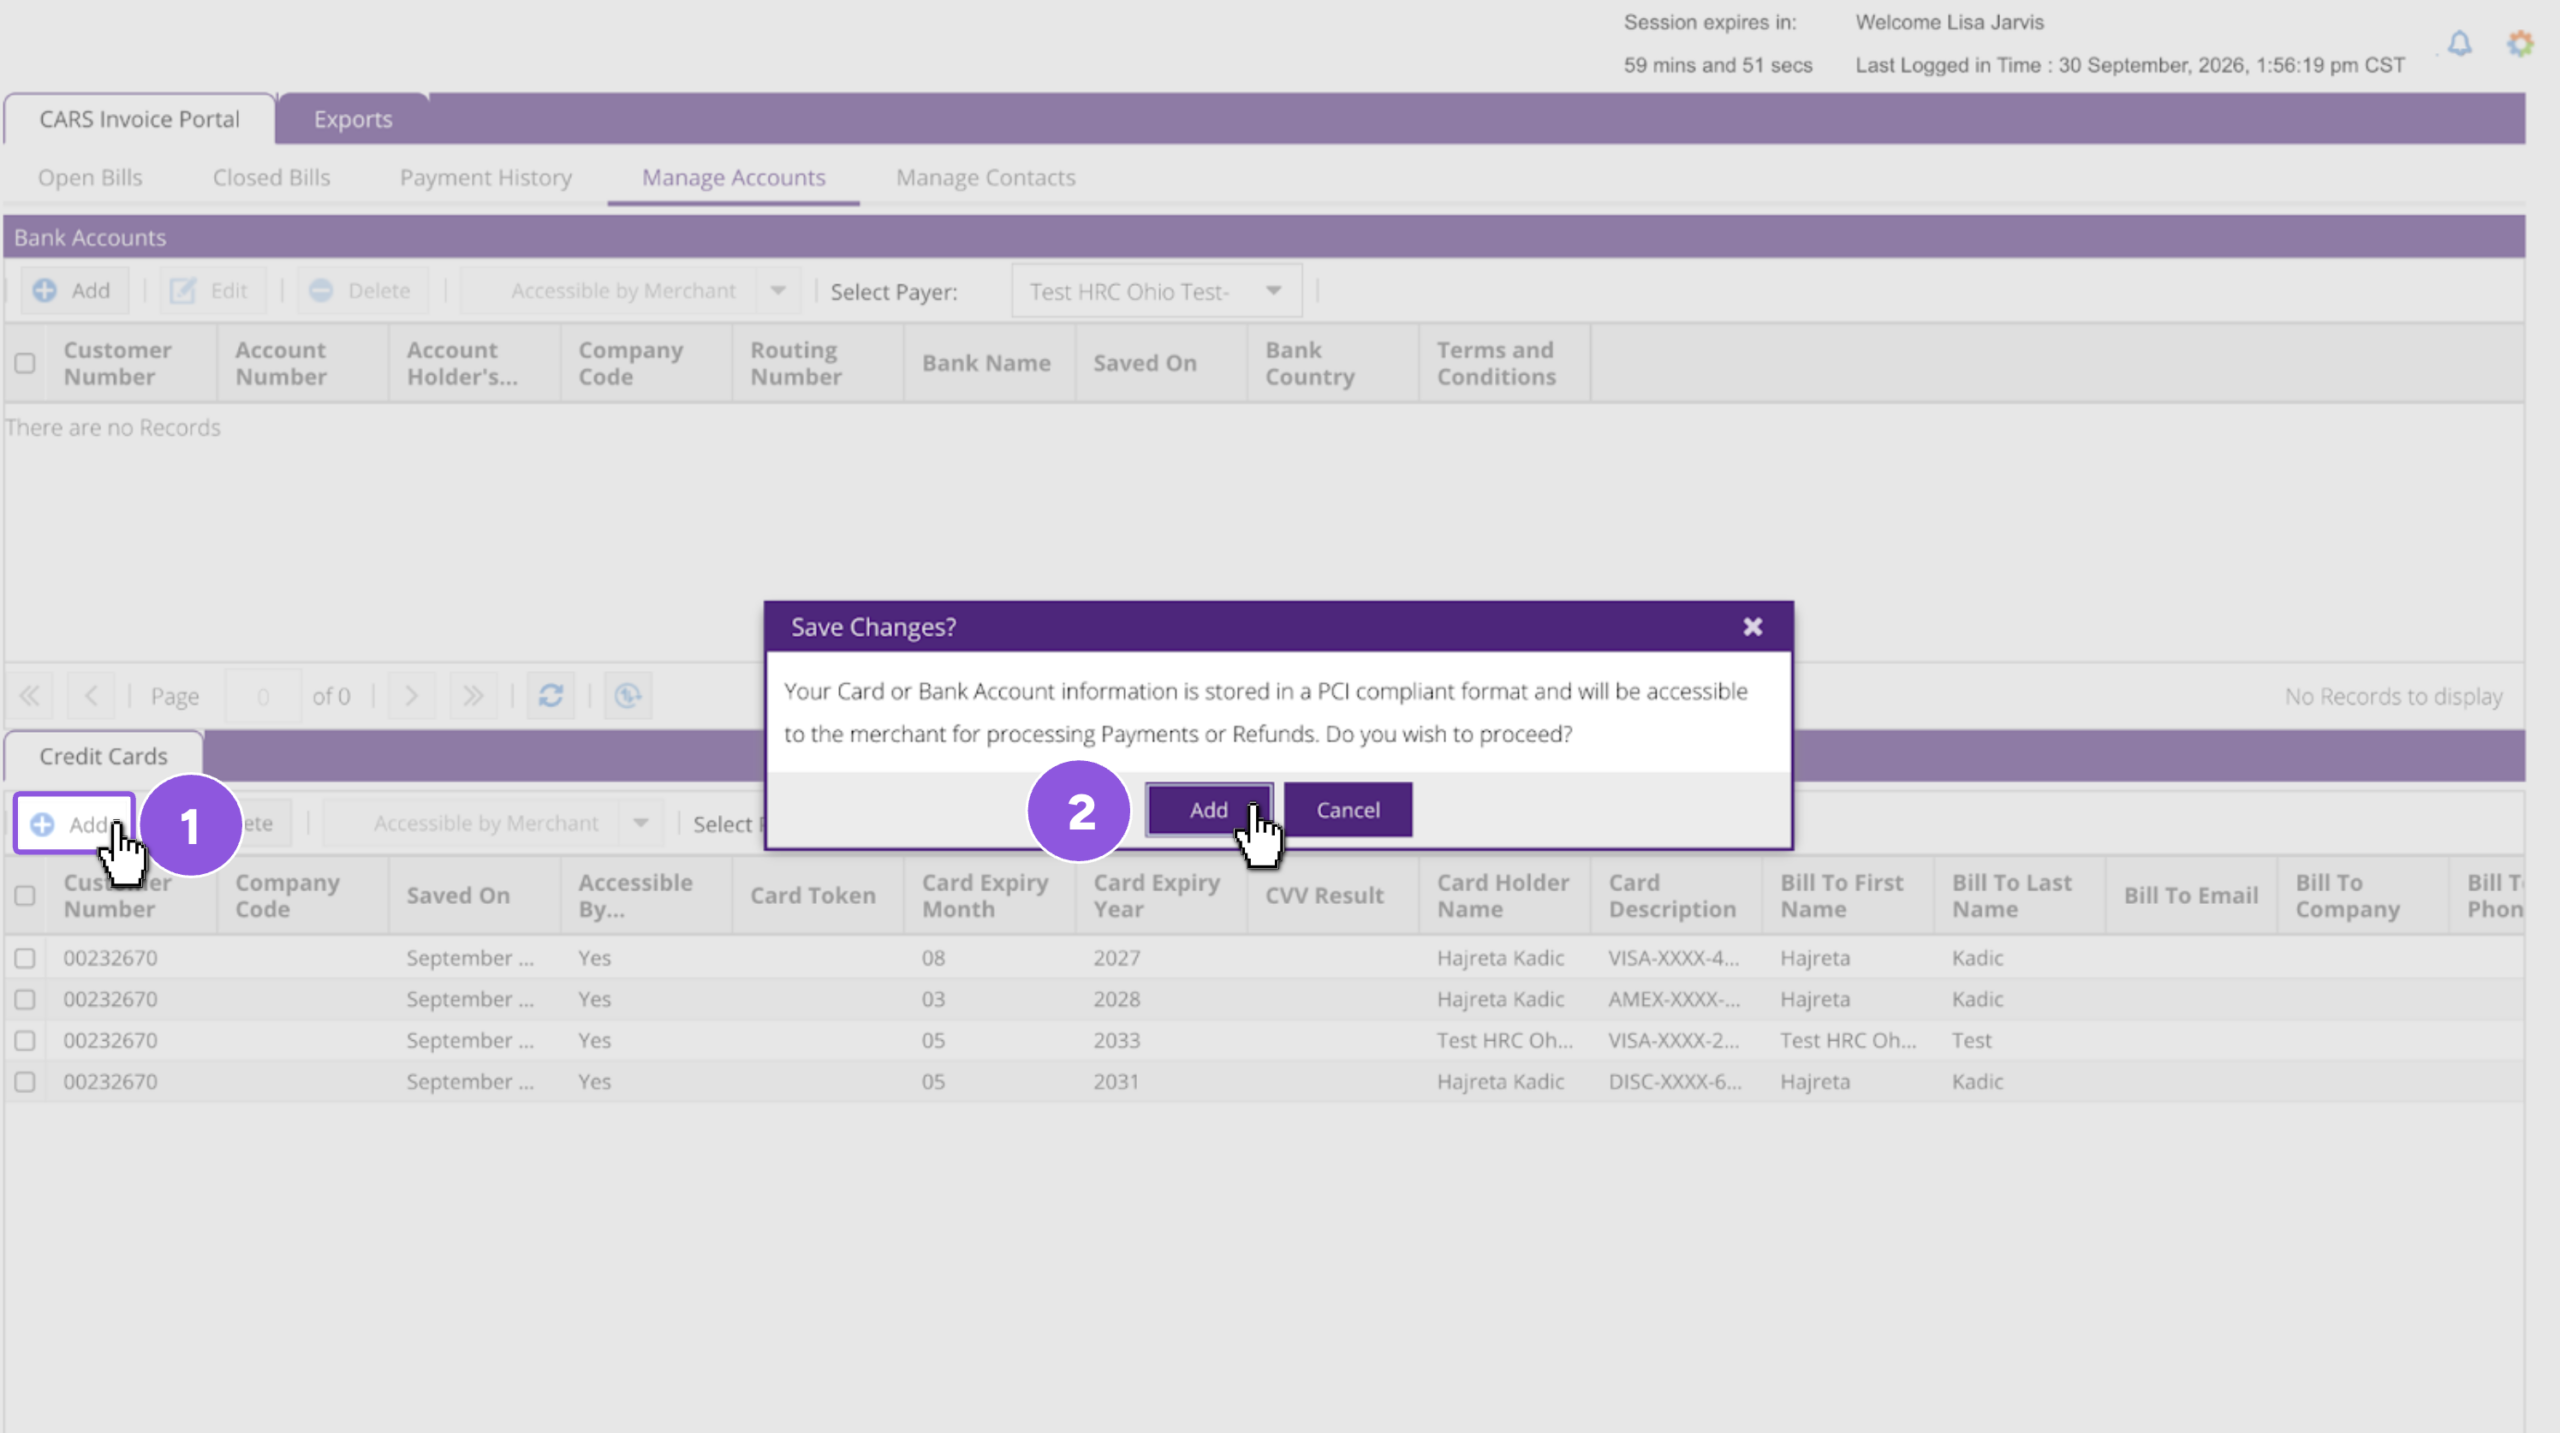The image size is (2560, 1433).
Task: Open the notifications bell icon
Action: tap(2459, 44)
